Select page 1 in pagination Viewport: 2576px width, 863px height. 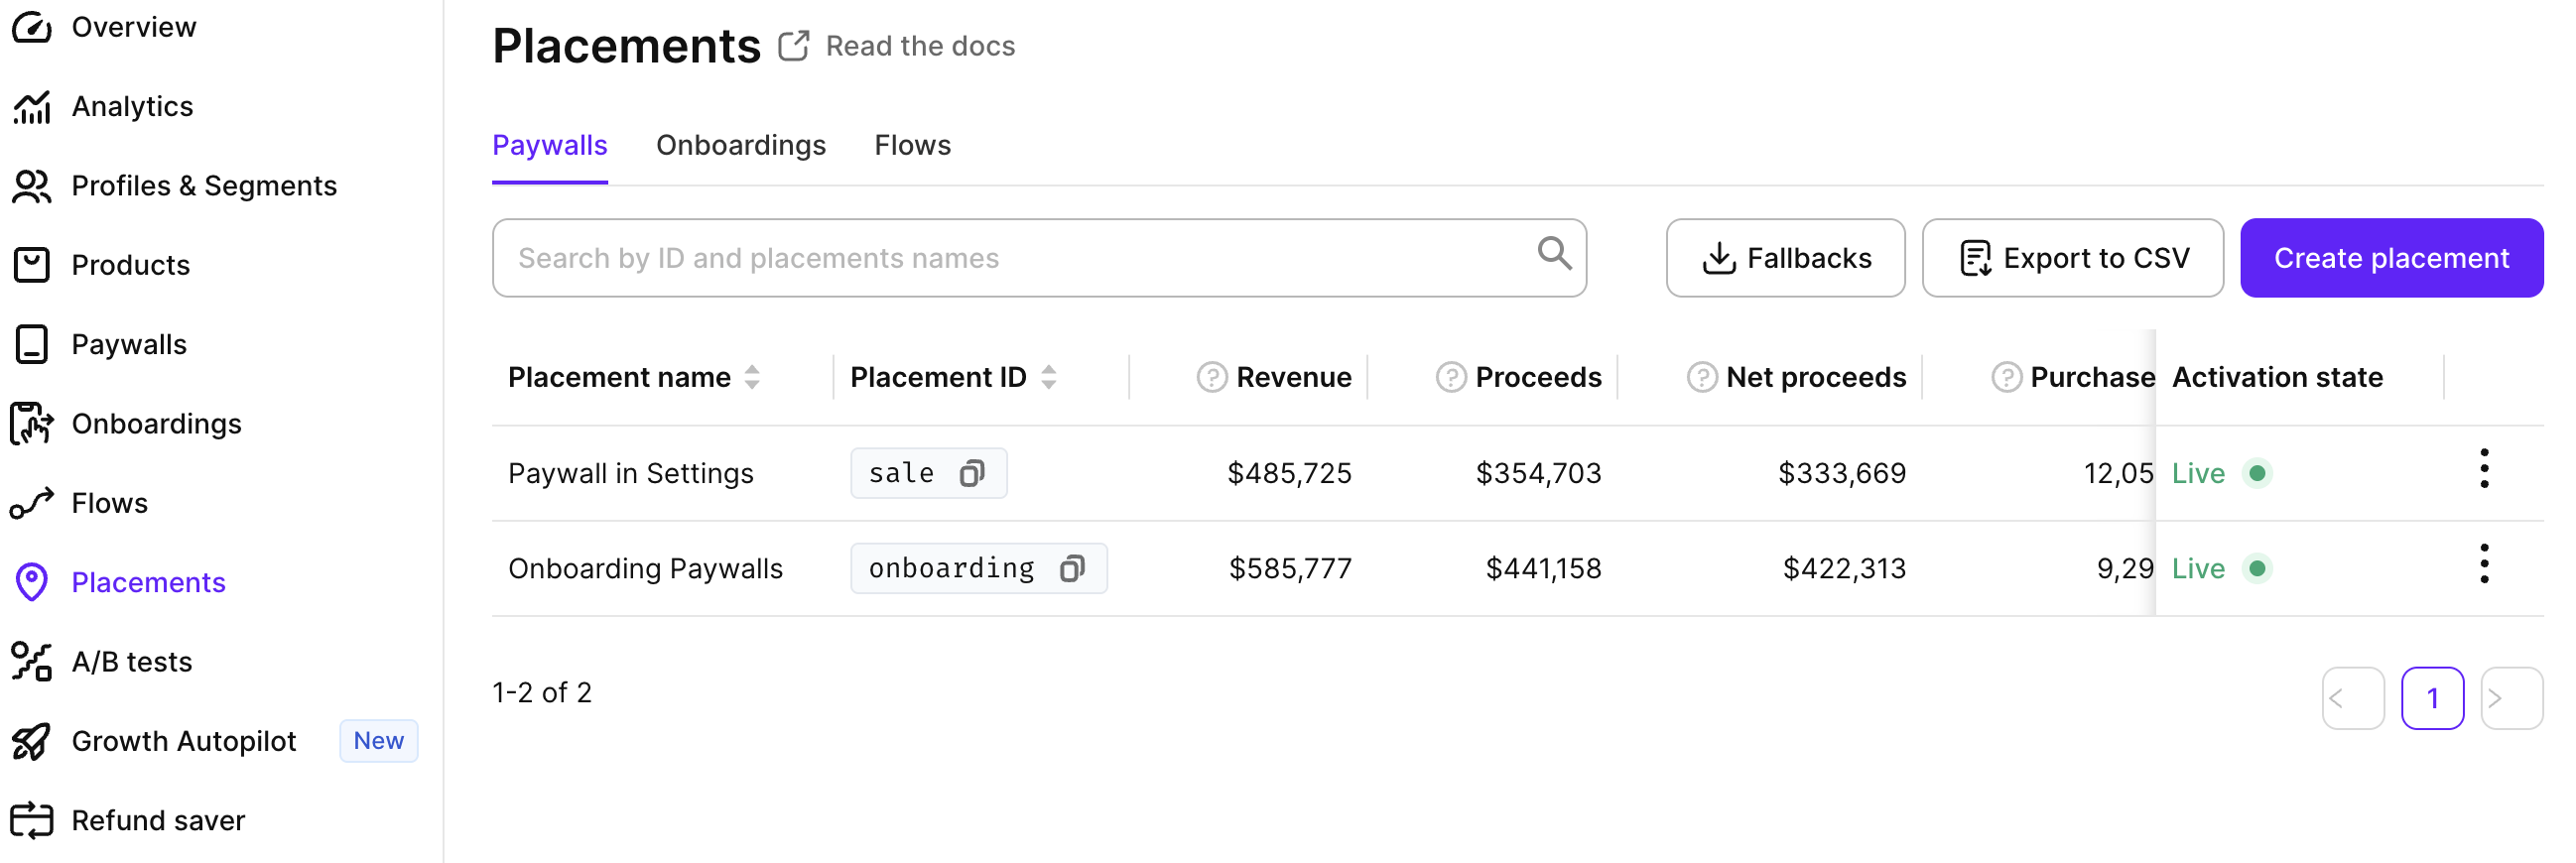2432,698
